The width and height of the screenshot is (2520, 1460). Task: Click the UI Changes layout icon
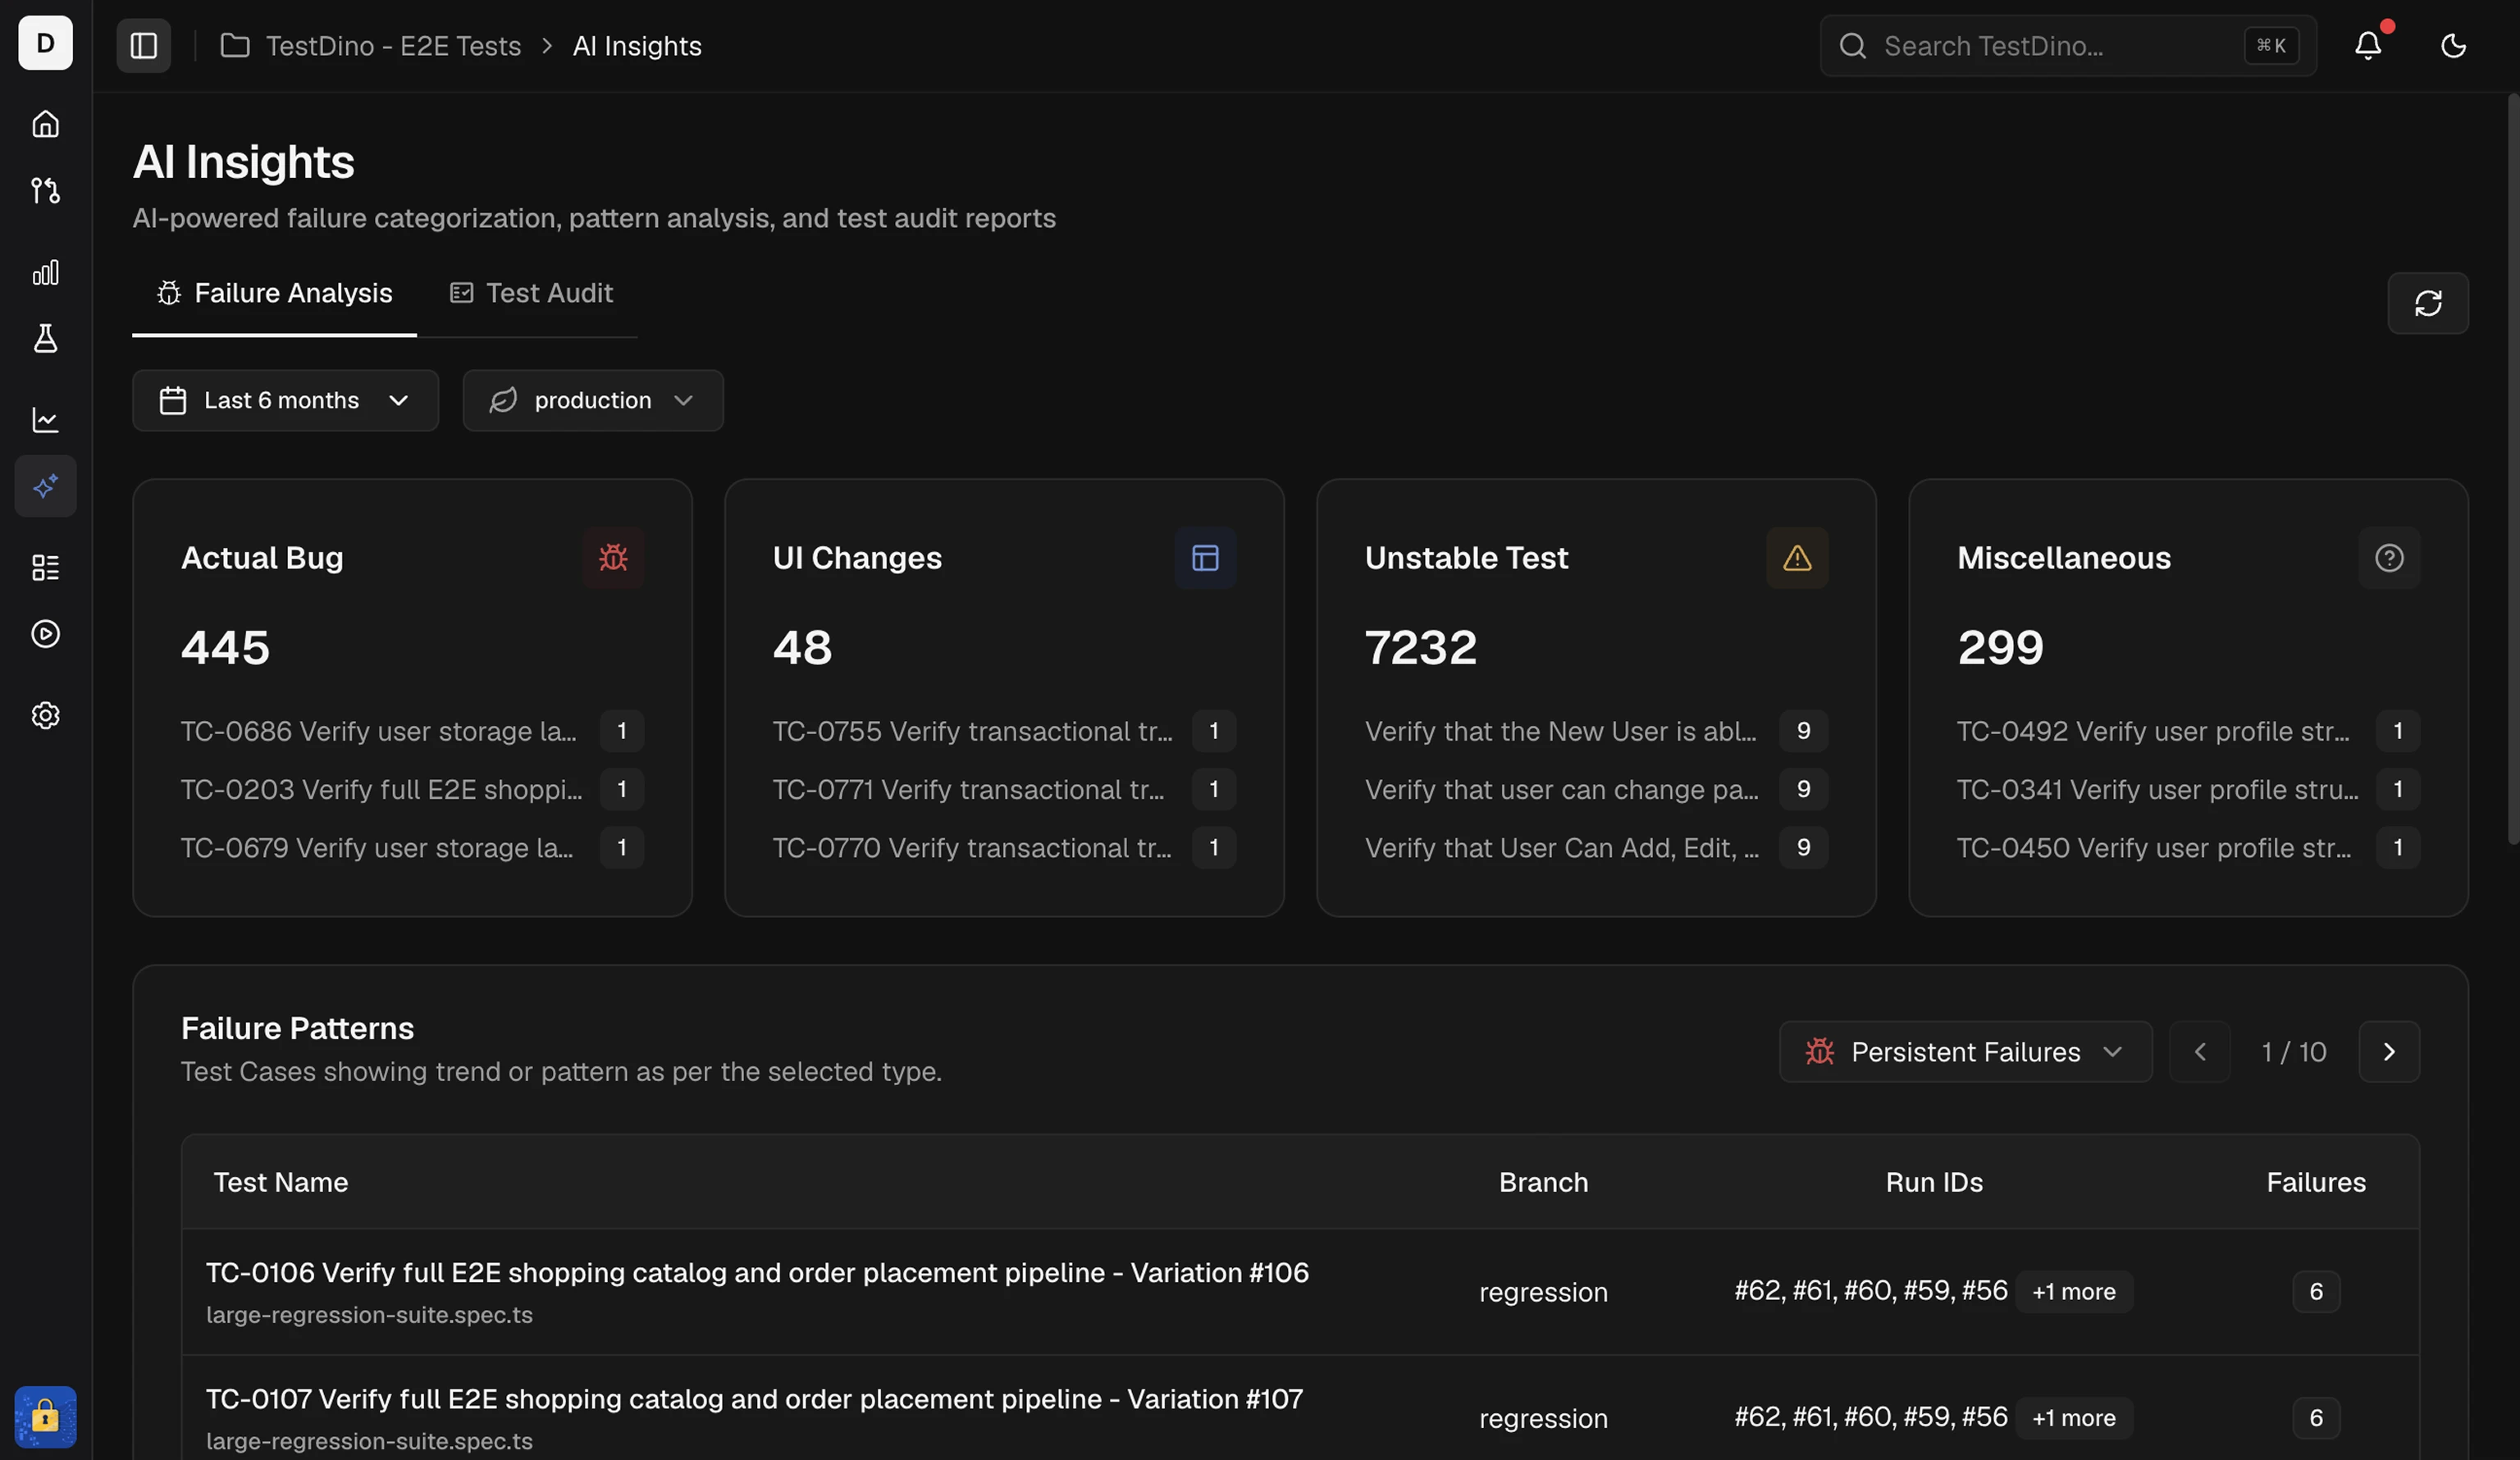(x=1205, y=558)
